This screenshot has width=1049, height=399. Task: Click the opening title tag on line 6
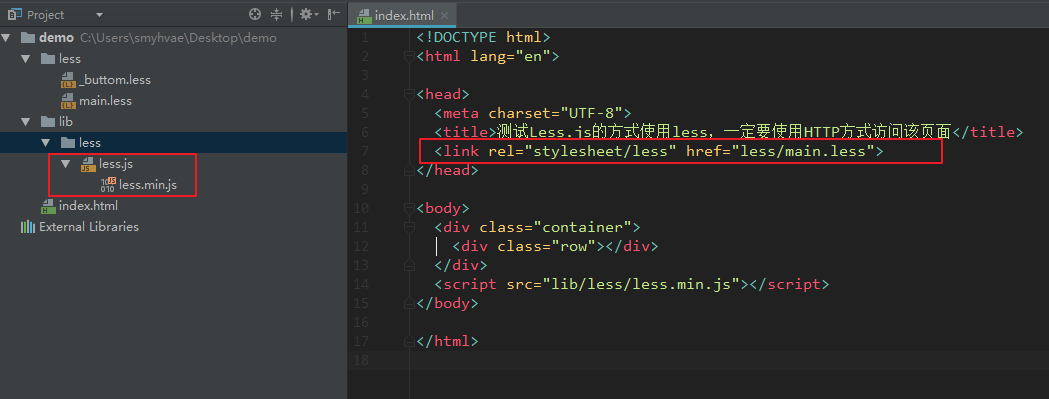coord(466,132)
